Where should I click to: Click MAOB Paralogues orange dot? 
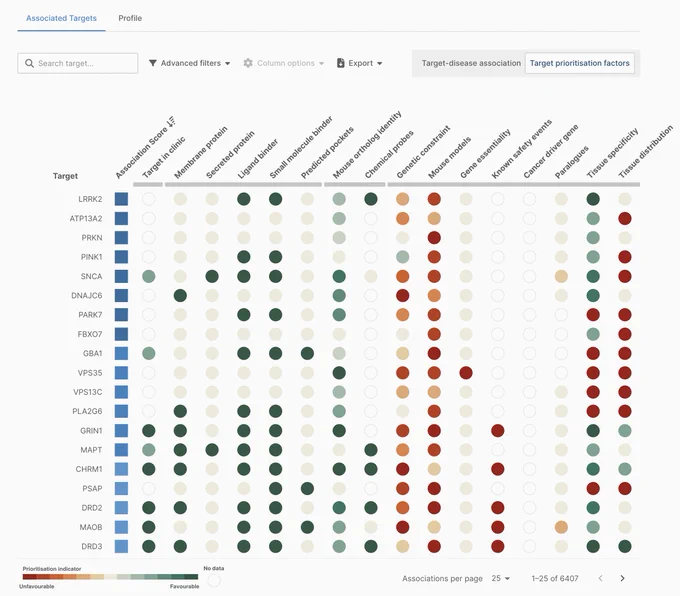561,527
